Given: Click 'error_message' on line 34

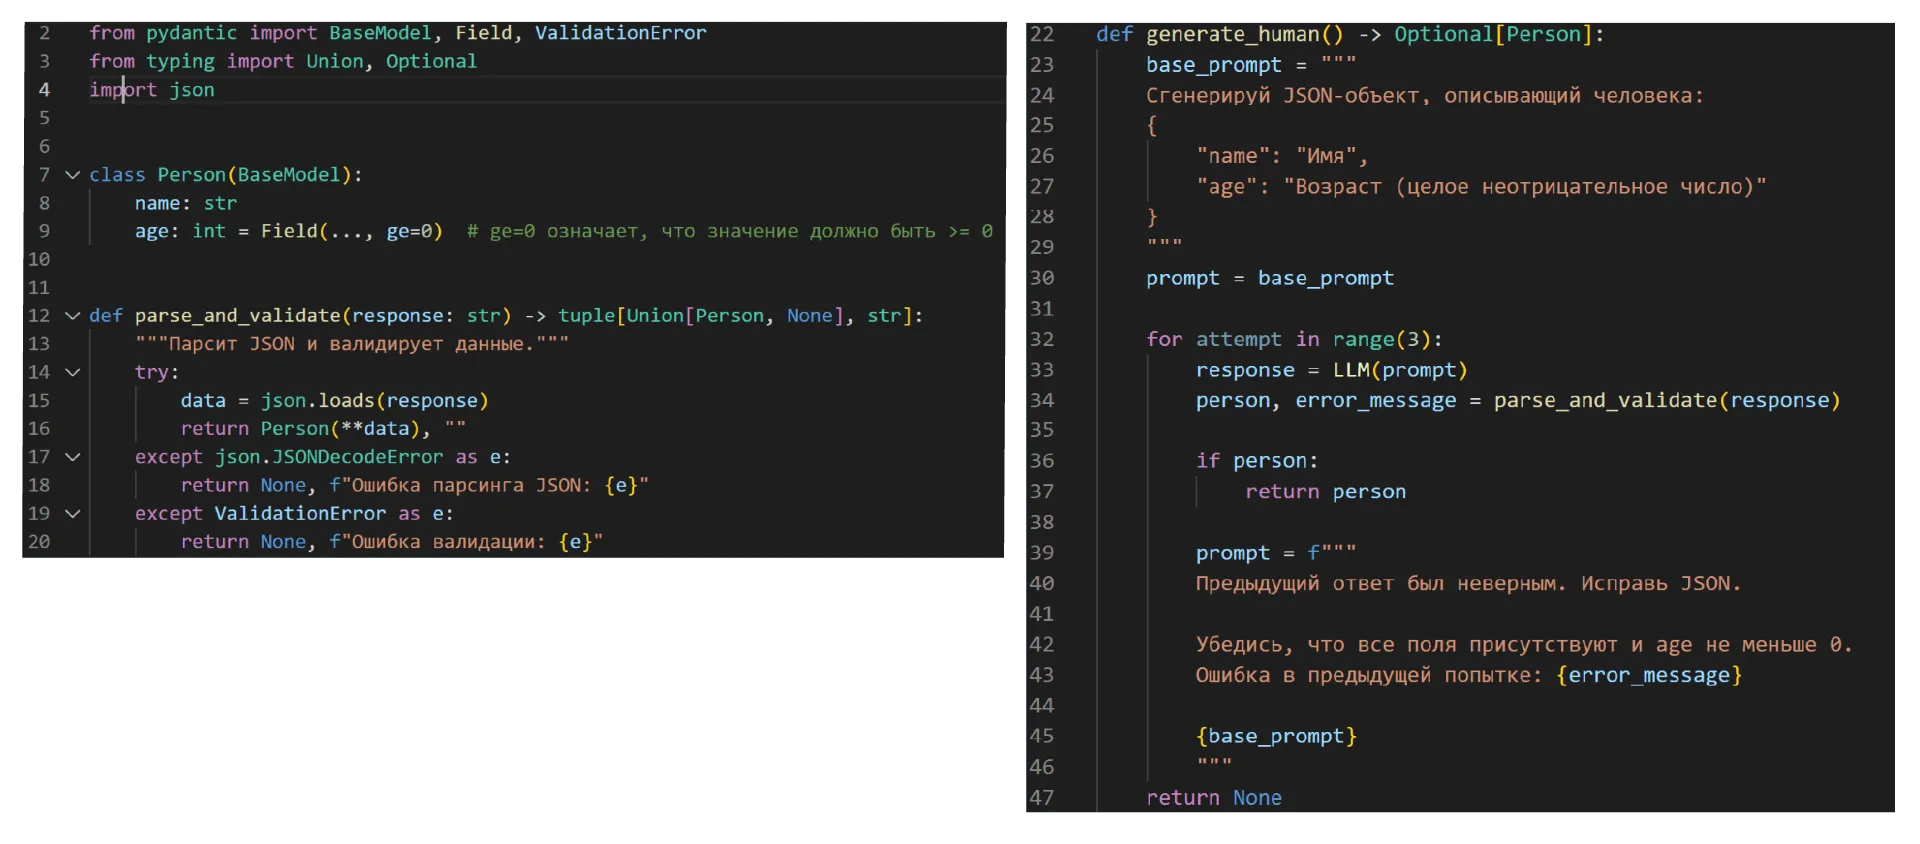Looking at the screenshot, I should (1375, 401).
